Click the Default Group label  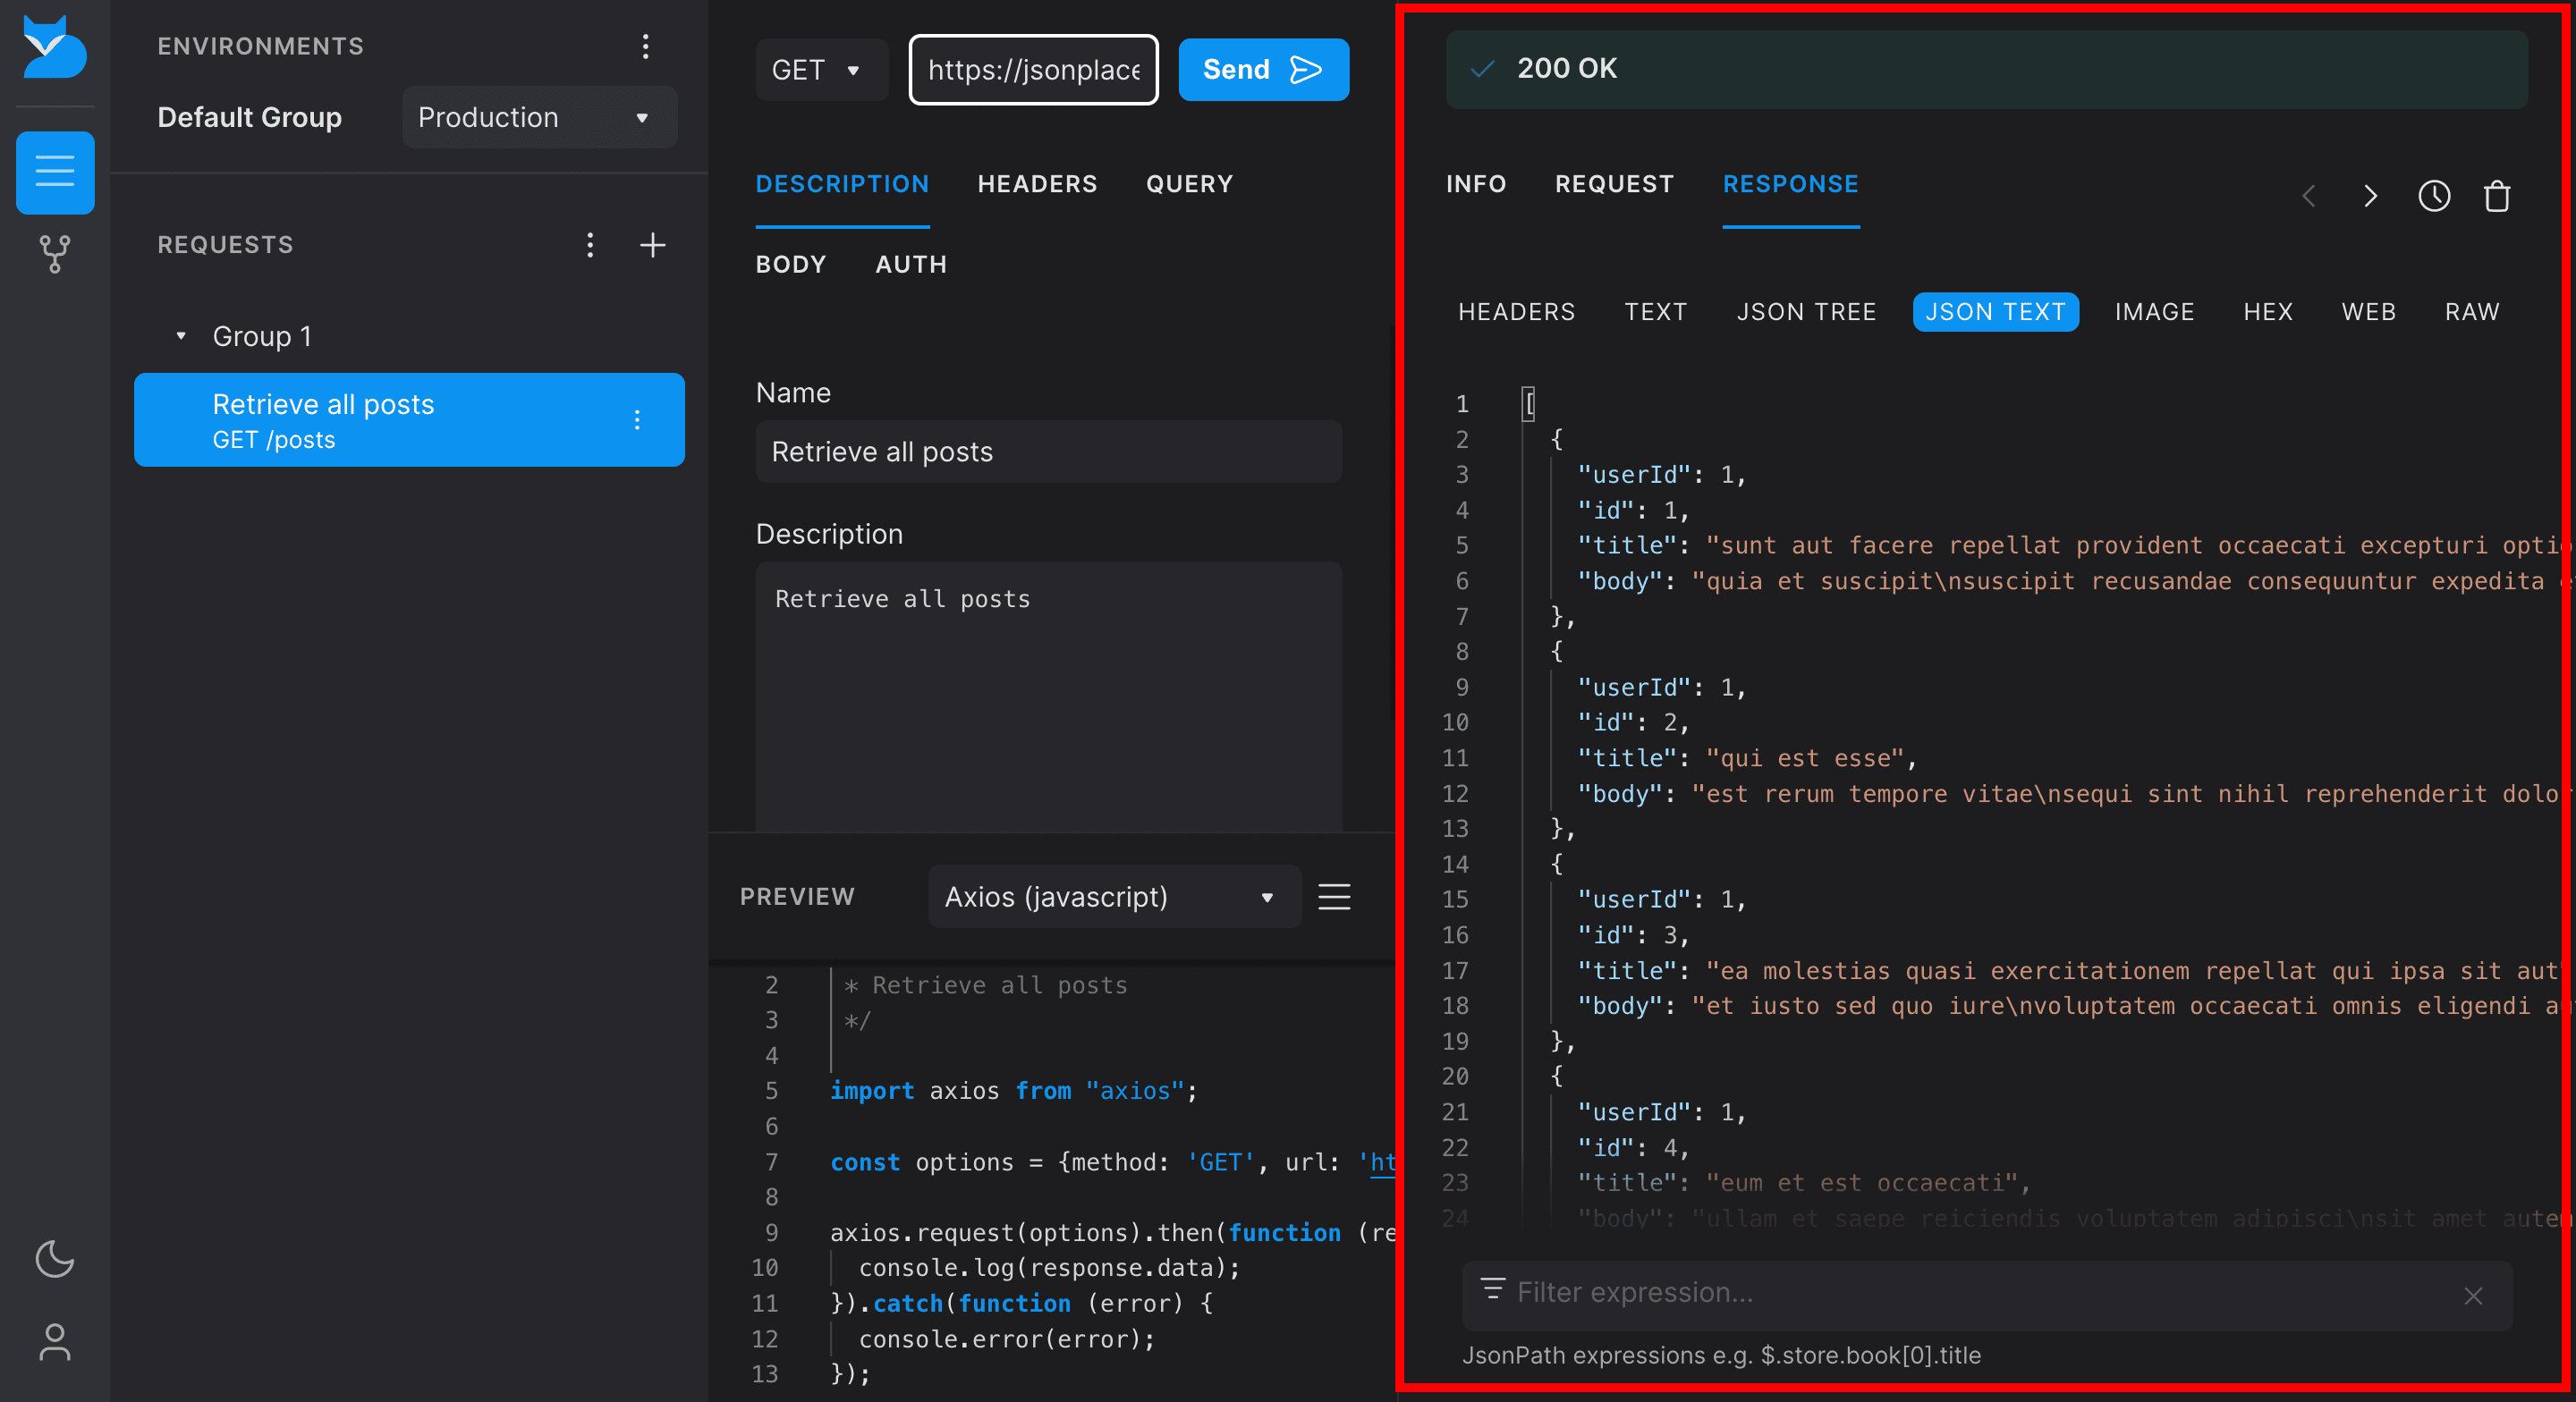[x=250, y=117]
